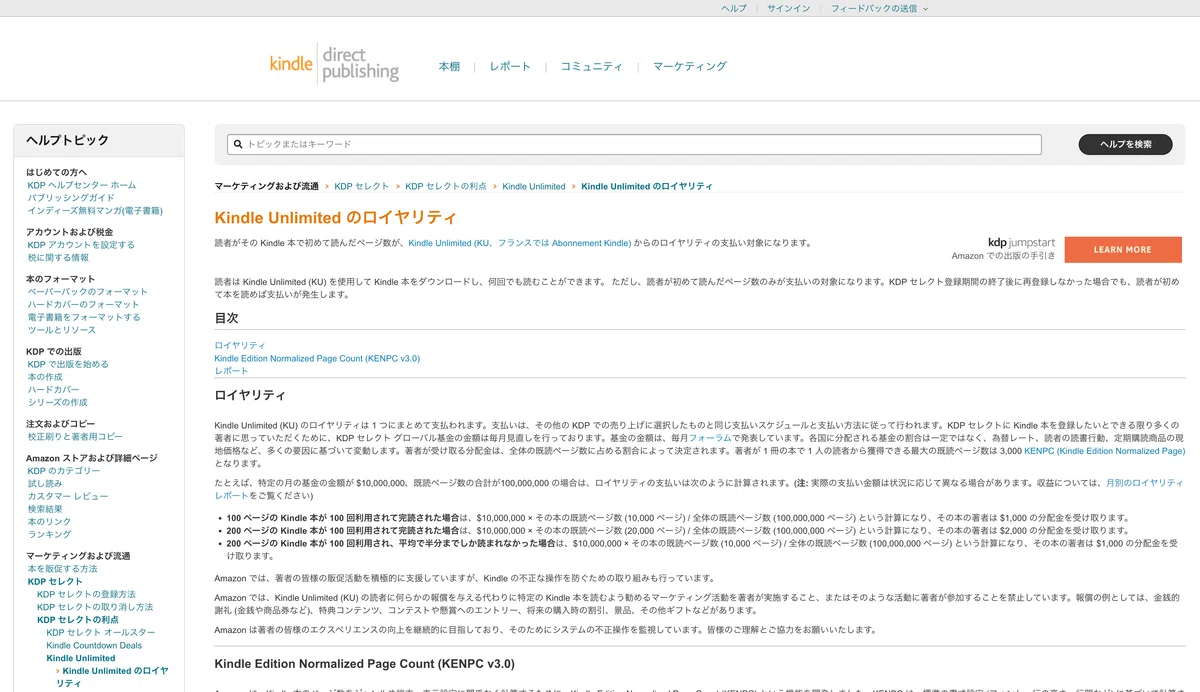Image resolution: width=1200 pixels, height=692 pixels.
Task: Open ランキング in sidebar
Action: [49, 535]
